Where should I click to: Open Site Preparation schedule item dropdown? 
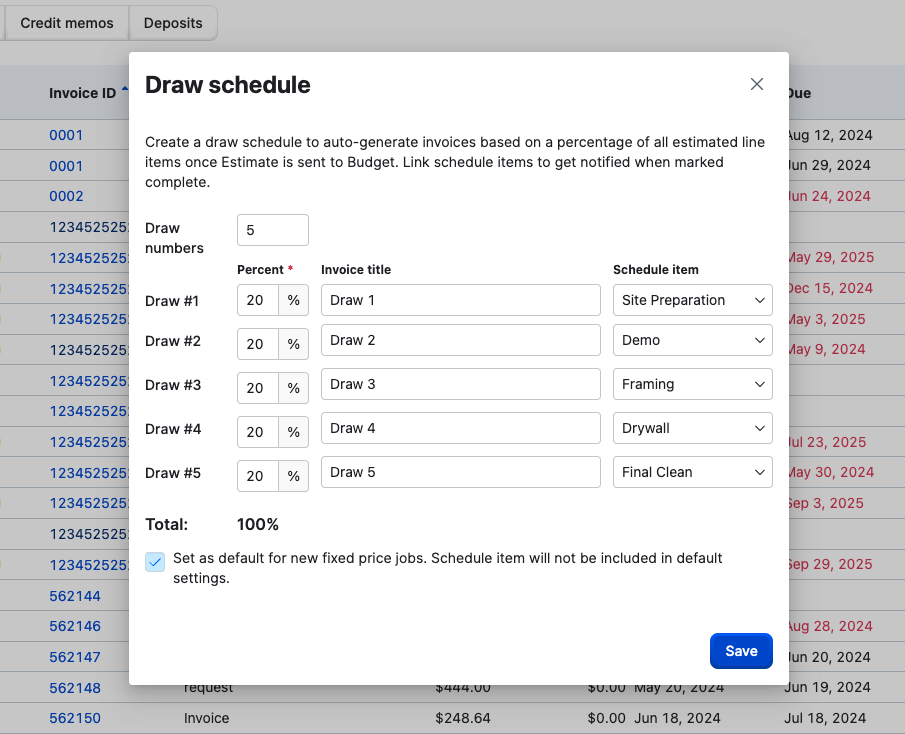coord(692,300)
